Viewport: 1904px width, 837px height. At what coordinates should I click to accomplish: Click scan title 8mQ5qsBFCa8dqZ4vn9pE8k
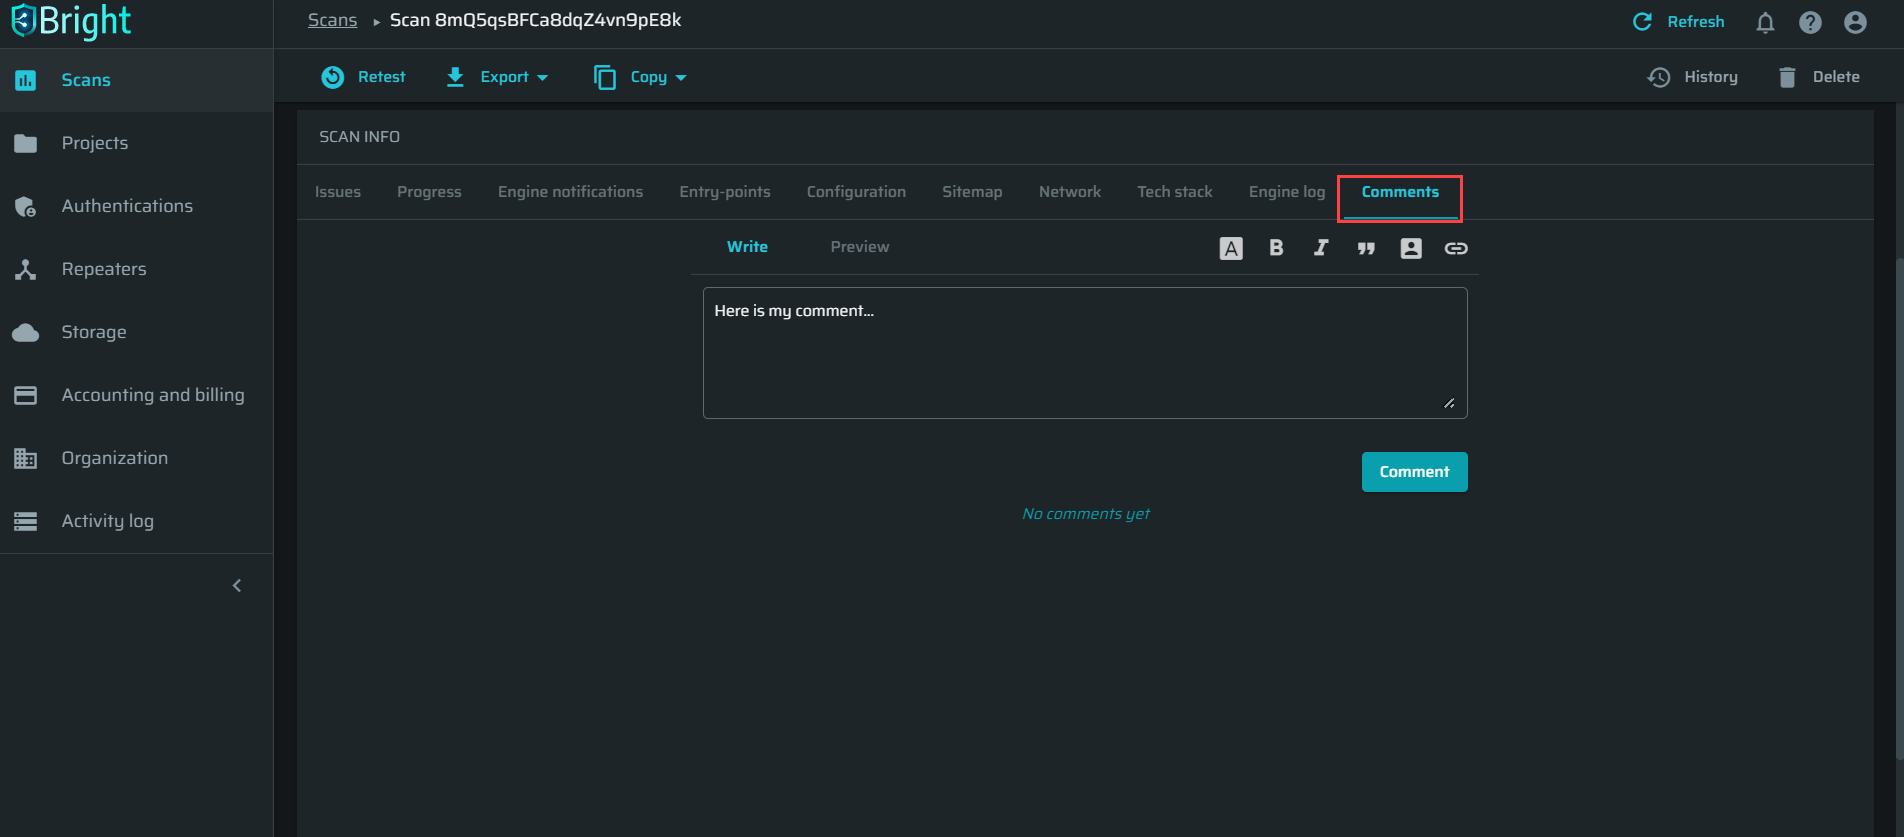tap(535, 20)
